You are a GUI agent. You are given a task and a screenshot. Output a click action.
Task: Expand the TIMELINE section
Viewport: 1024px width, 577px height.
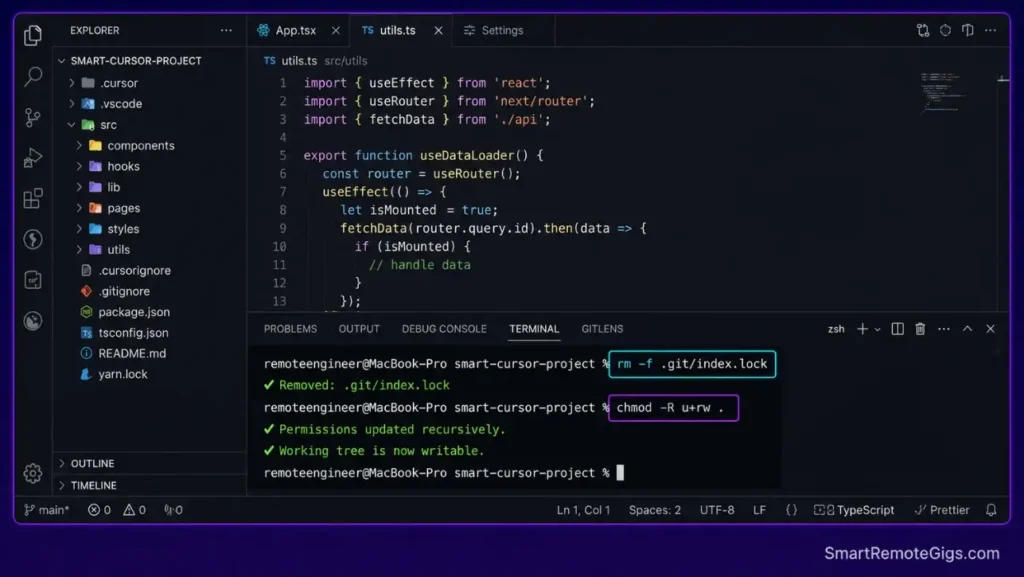[x=62, y=486]
